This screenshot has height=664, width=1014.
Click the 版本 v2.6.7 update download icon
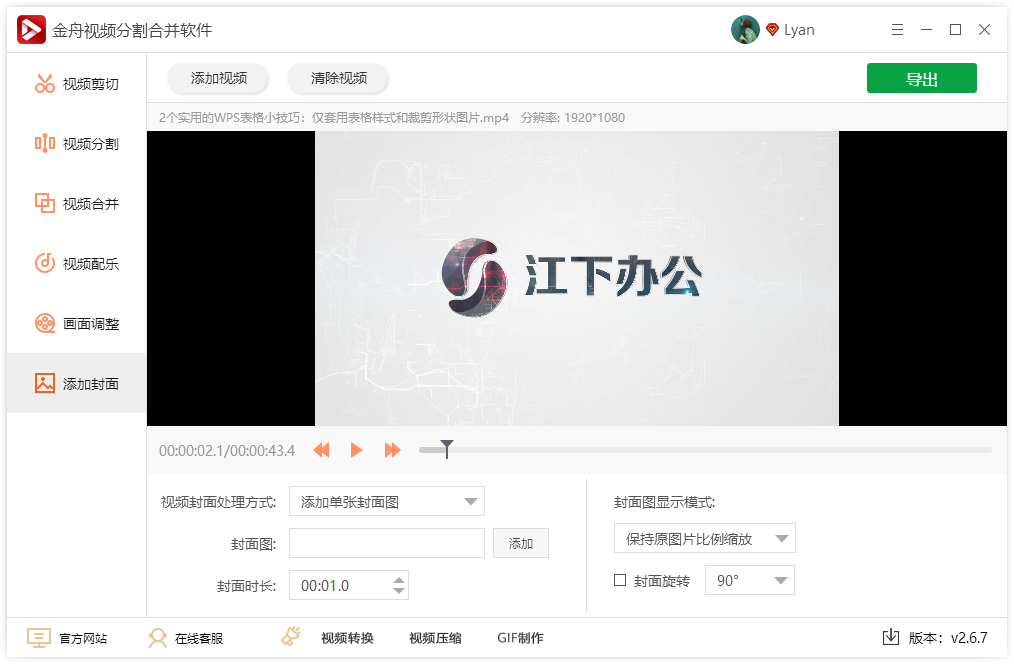[x=890, y=637]
